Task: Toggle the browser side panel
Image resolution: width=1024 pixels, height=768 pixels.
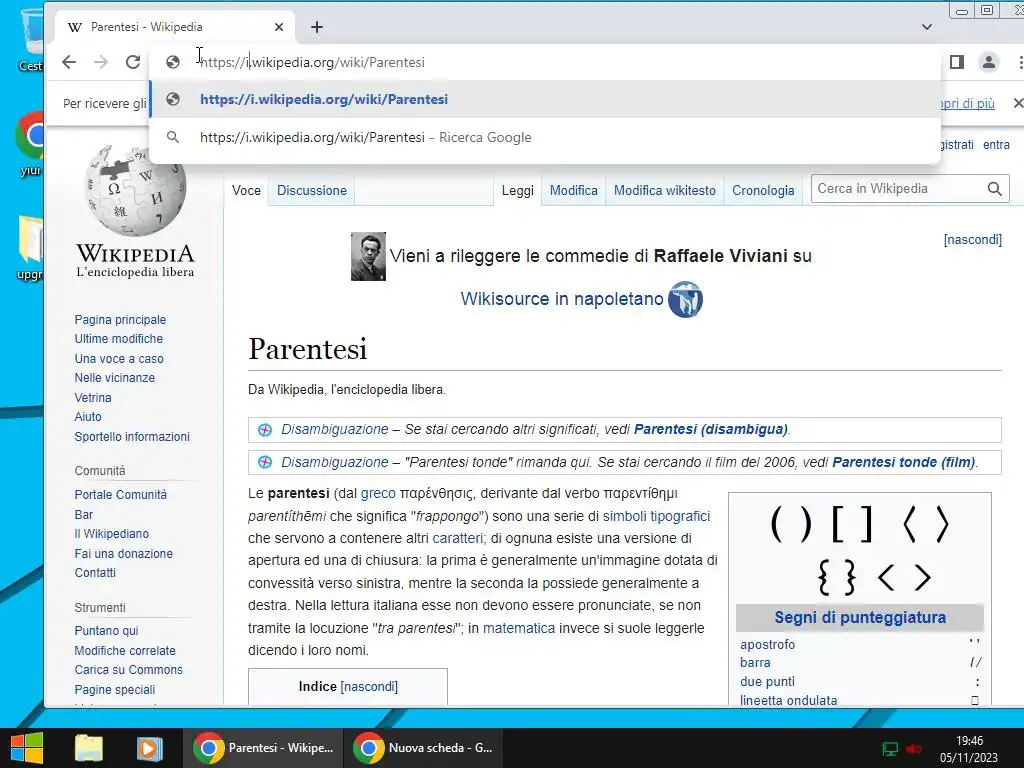Action: pyautogui.click(x=957, y=62)
